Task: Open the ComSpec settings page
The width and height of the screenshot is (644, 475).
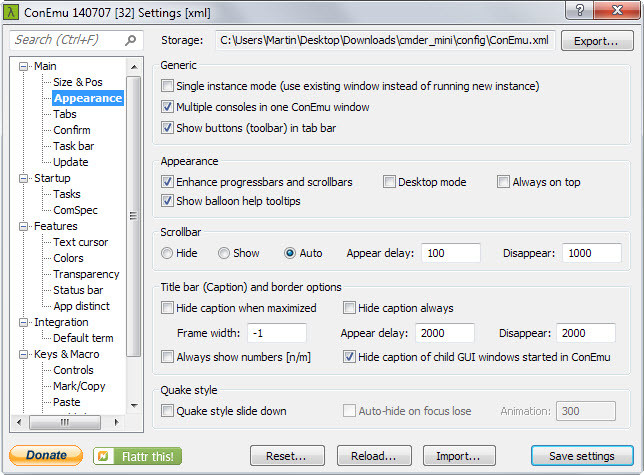Action: coord(75,210)
